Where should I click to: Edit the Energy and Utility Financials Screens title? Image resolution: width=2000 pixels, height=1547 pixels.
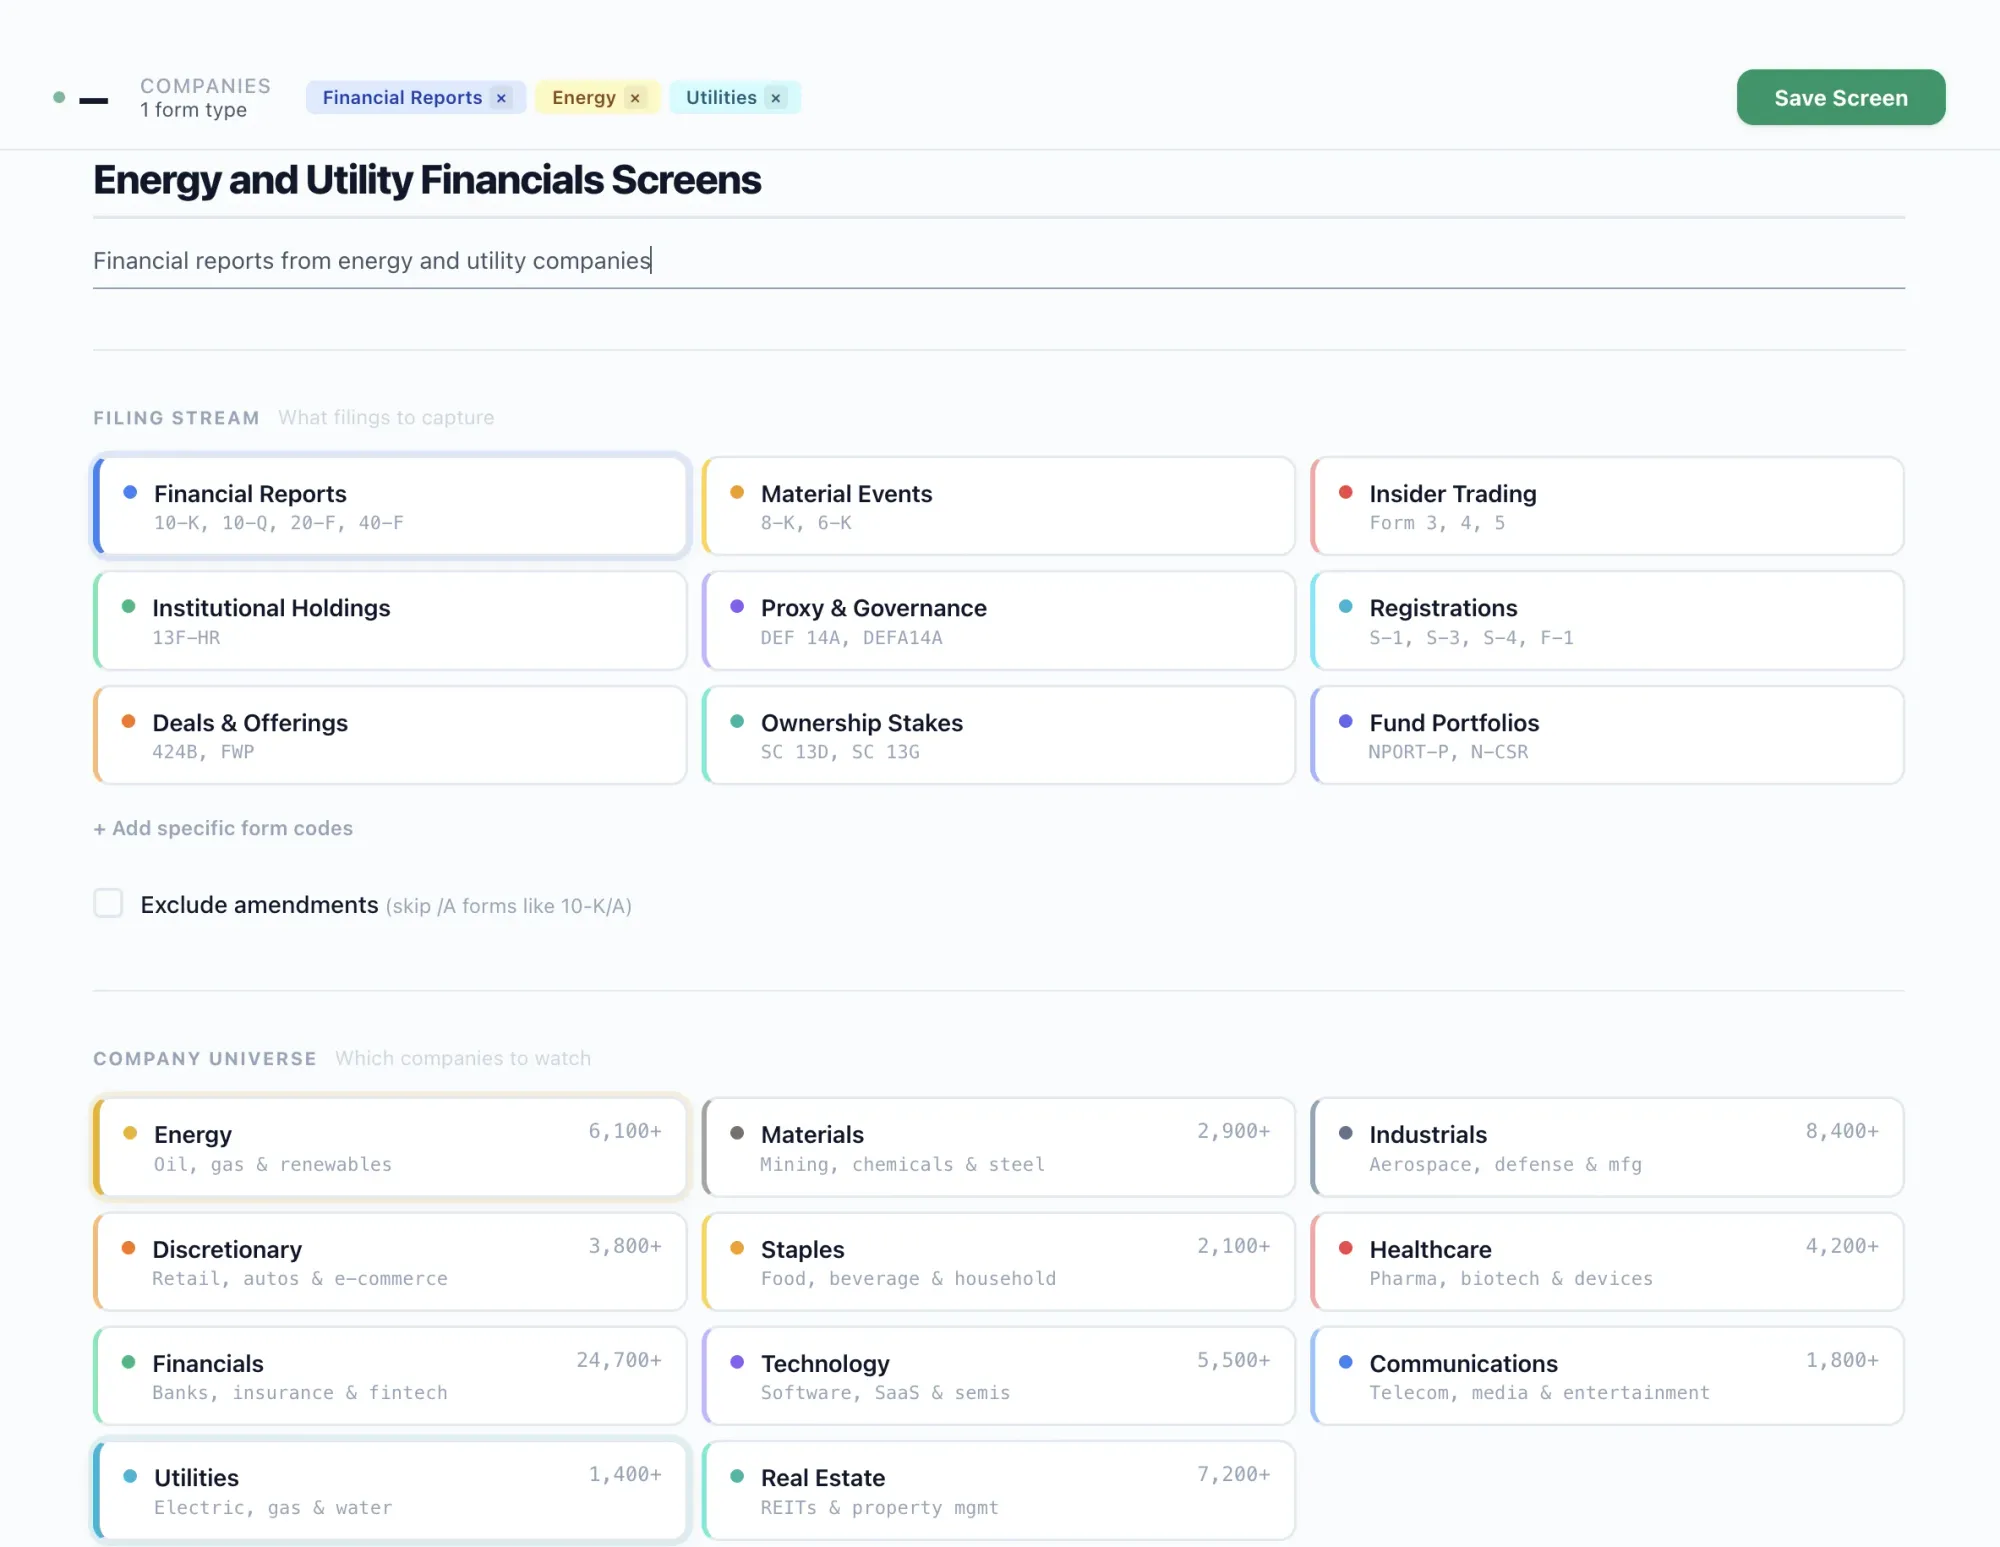click(427, 181)
